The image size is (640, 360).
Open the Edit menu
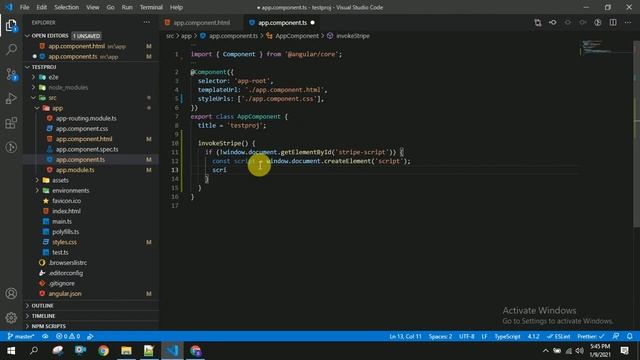click(42, 7)
